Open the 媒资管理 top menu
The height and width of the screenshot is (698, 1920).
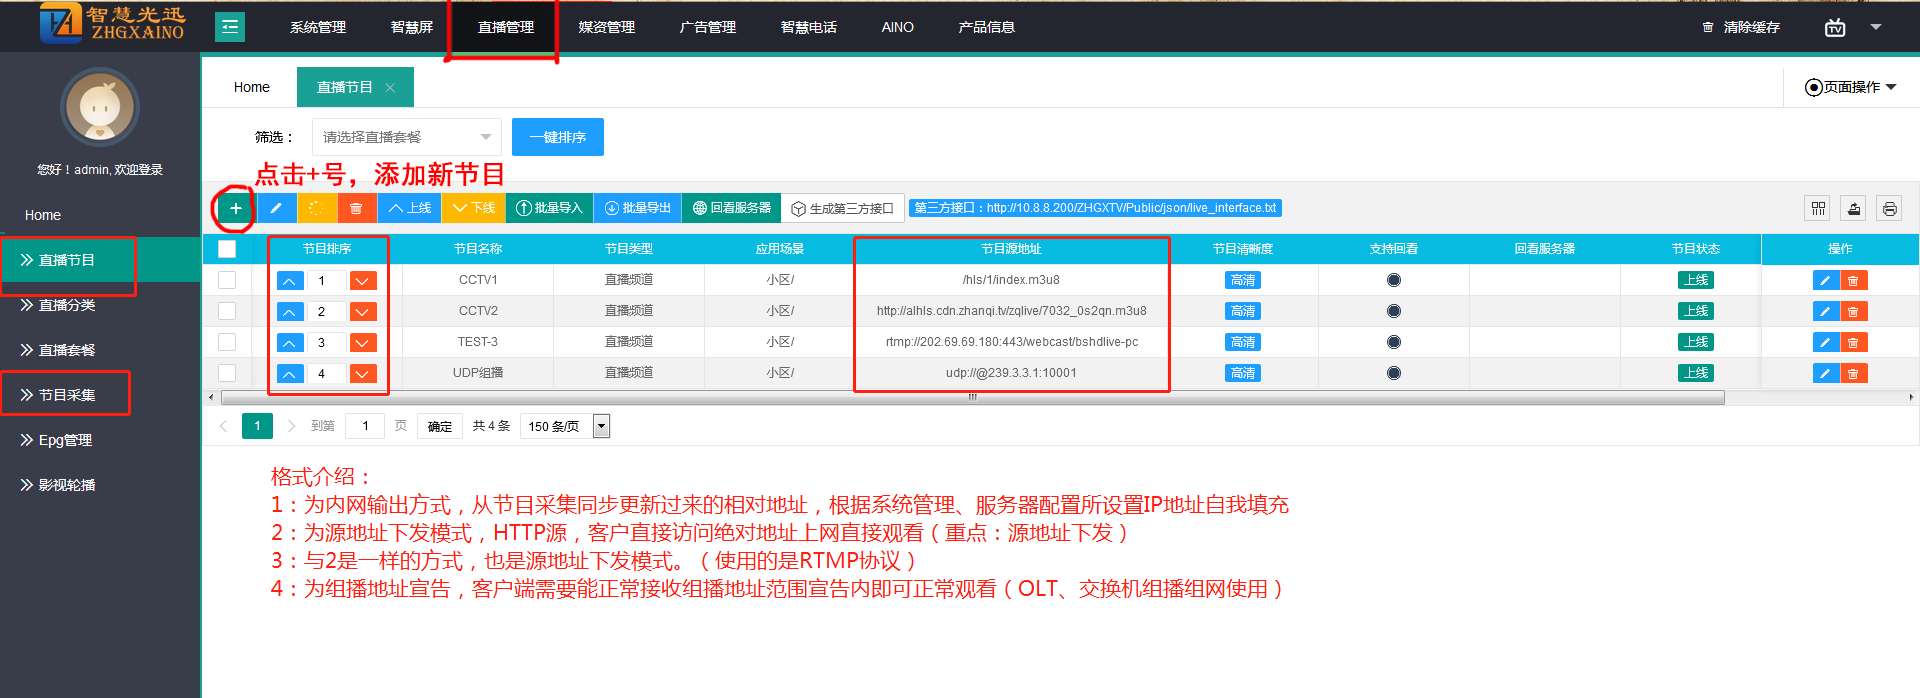point(606,27)
